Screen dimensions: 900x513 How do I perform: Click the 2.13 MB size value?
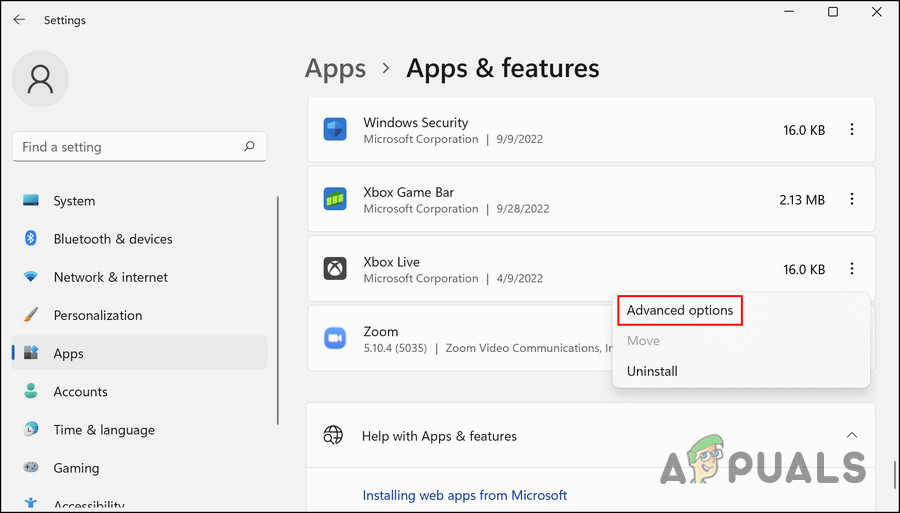[802, 200]
